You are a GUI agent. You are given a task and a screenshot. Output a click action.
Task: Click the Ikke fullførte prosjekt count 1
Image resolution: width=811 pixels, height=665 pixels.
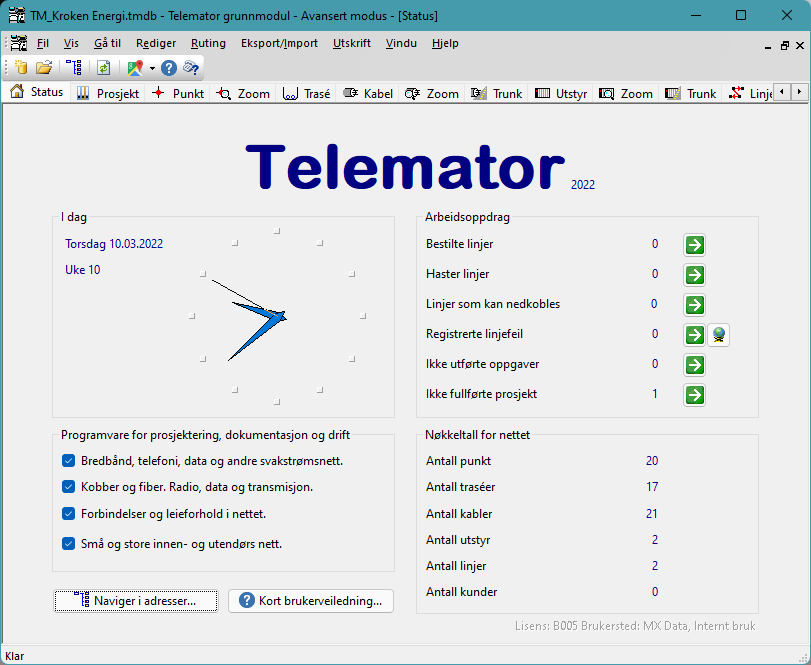tap(655, 394)
